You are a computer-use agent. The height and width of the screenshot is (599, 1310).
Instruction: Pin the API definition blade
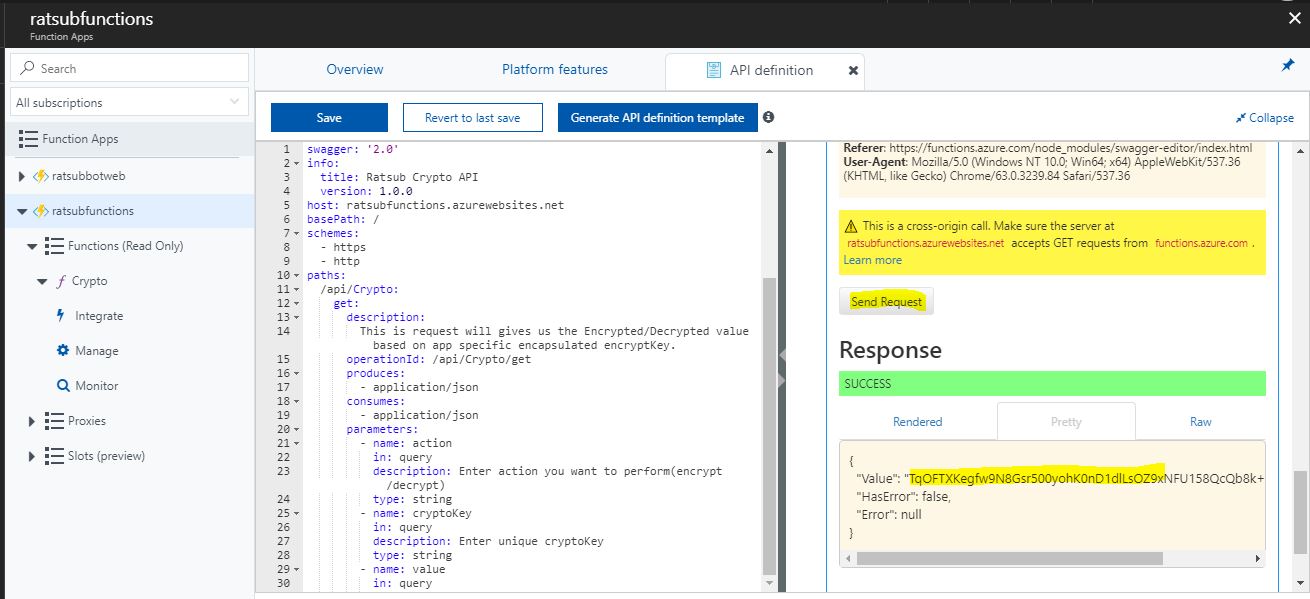(x=1288, y=63)
